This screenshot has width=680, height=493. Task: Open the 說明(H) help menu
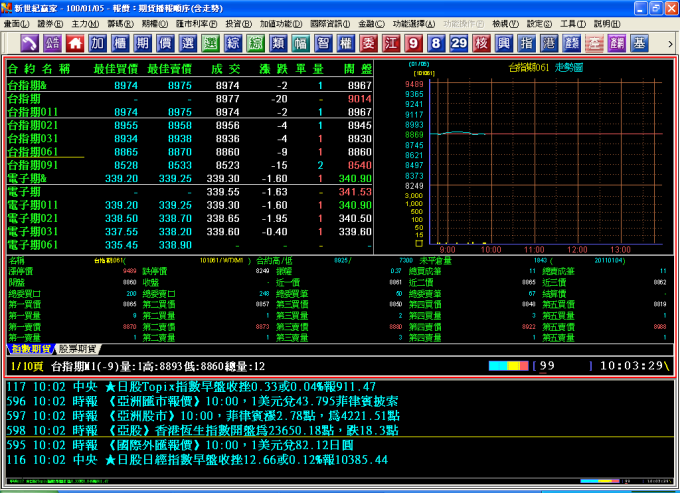[x=607, y=24]
